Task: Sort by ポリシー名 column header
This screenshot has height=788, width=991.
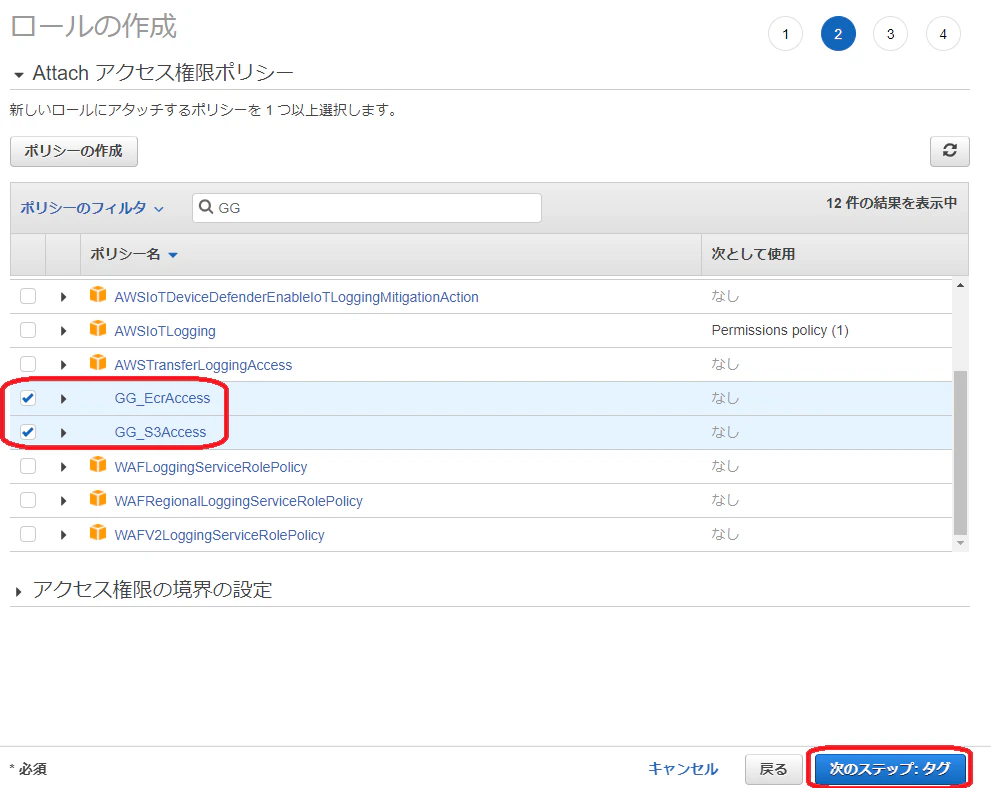Action: click(x=133, y=254)
